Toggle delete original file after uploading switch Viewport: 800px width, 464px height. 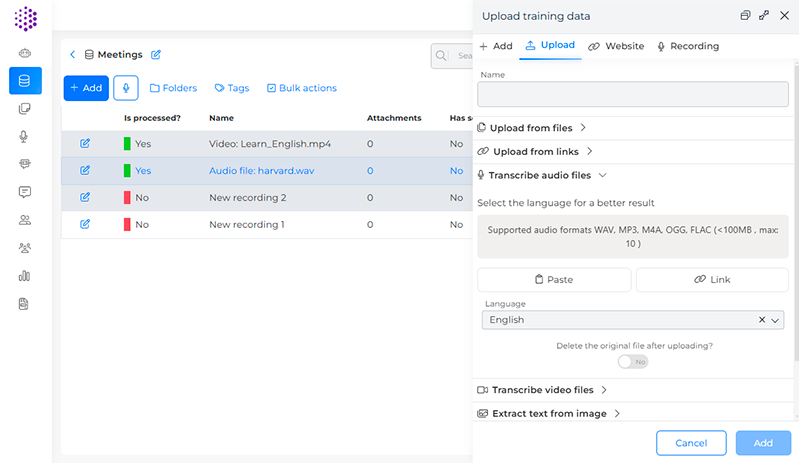[x=632, y=362]
